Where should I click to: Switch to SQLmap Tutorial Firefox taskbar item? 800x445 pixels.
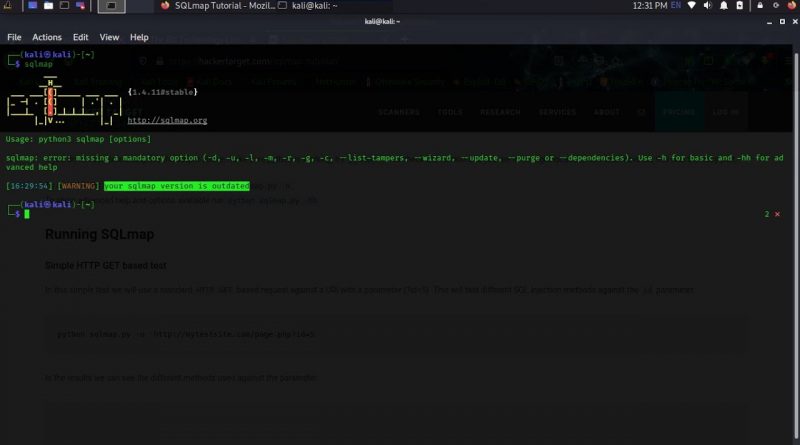[x=219, y=6]
